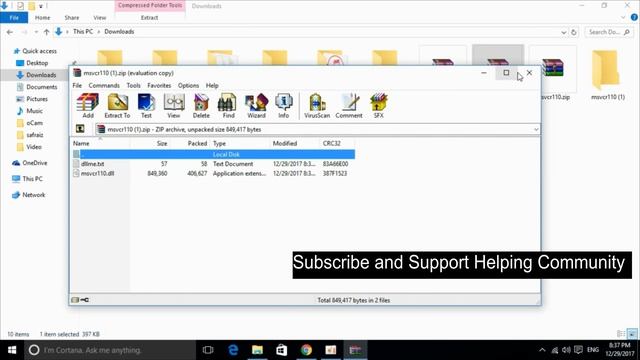Open WinRAR Tools menu
This screenshot has width=640, height=360.
click(133, 85)
